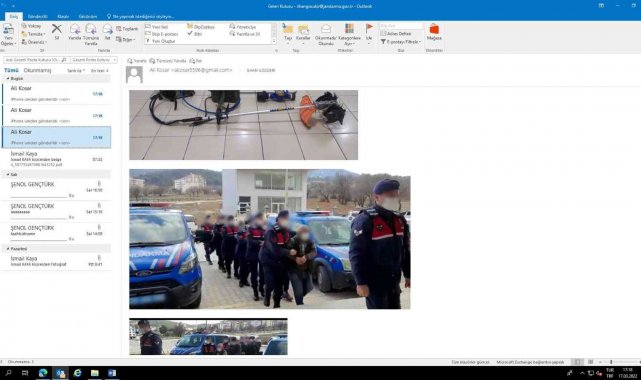The height and width of the screenshot is (380, 641).
Task: Open İsmail Kaya email under Pazartesi
Action: pyautogui.click(x=56, y=261)
